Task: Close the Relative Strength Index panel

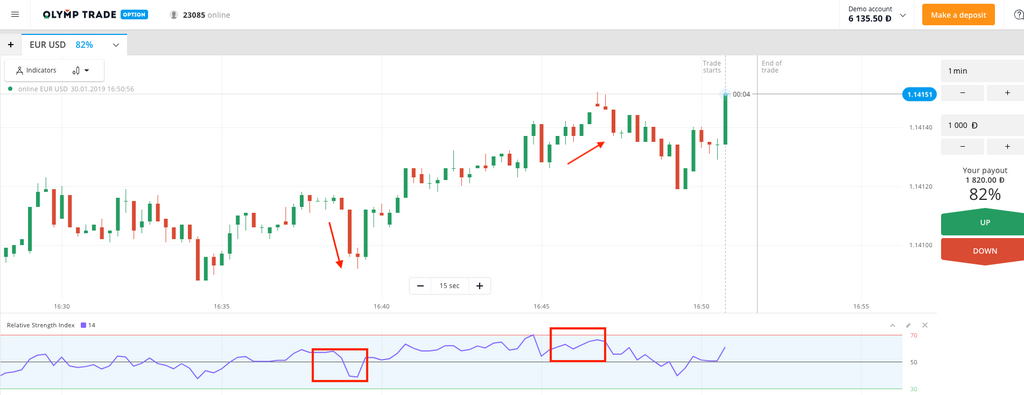Action: [x=924, y=324]
